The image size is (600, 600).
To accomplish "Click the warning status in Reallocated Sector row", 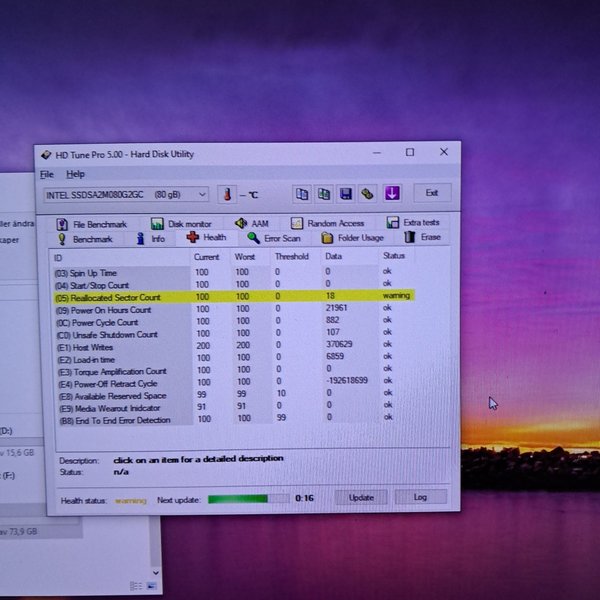I will [396, 295].
